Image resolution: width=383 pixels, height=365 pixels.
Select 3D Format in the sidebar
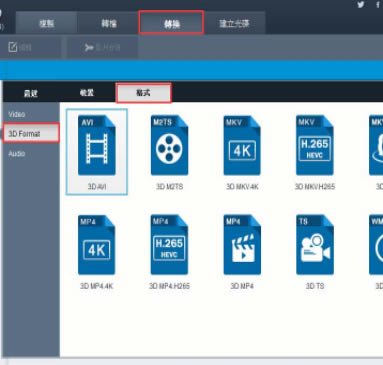pyautogui.click(x=31, y=133)
